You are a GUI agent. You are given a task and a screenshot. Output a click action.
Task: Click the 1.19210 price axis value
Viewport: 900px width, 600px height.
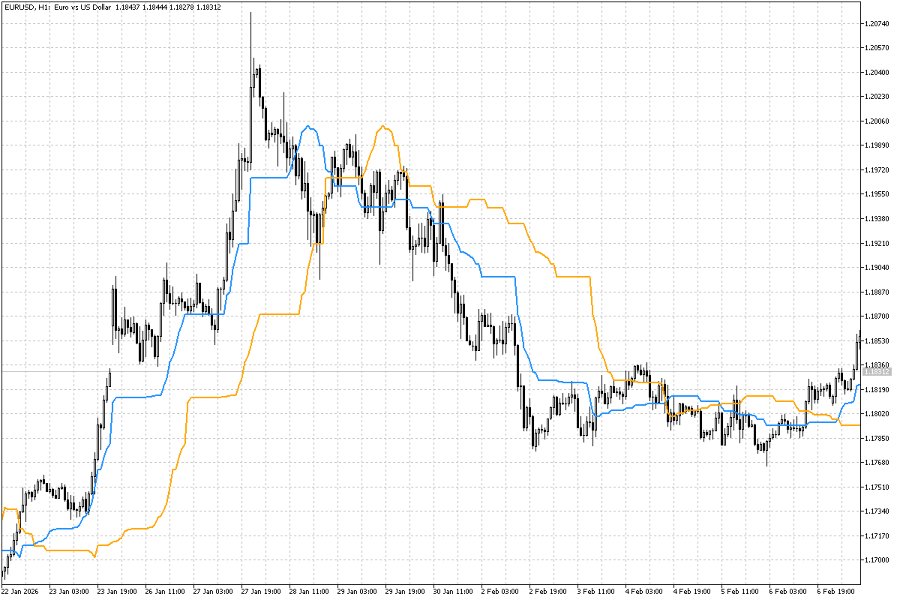876,243
